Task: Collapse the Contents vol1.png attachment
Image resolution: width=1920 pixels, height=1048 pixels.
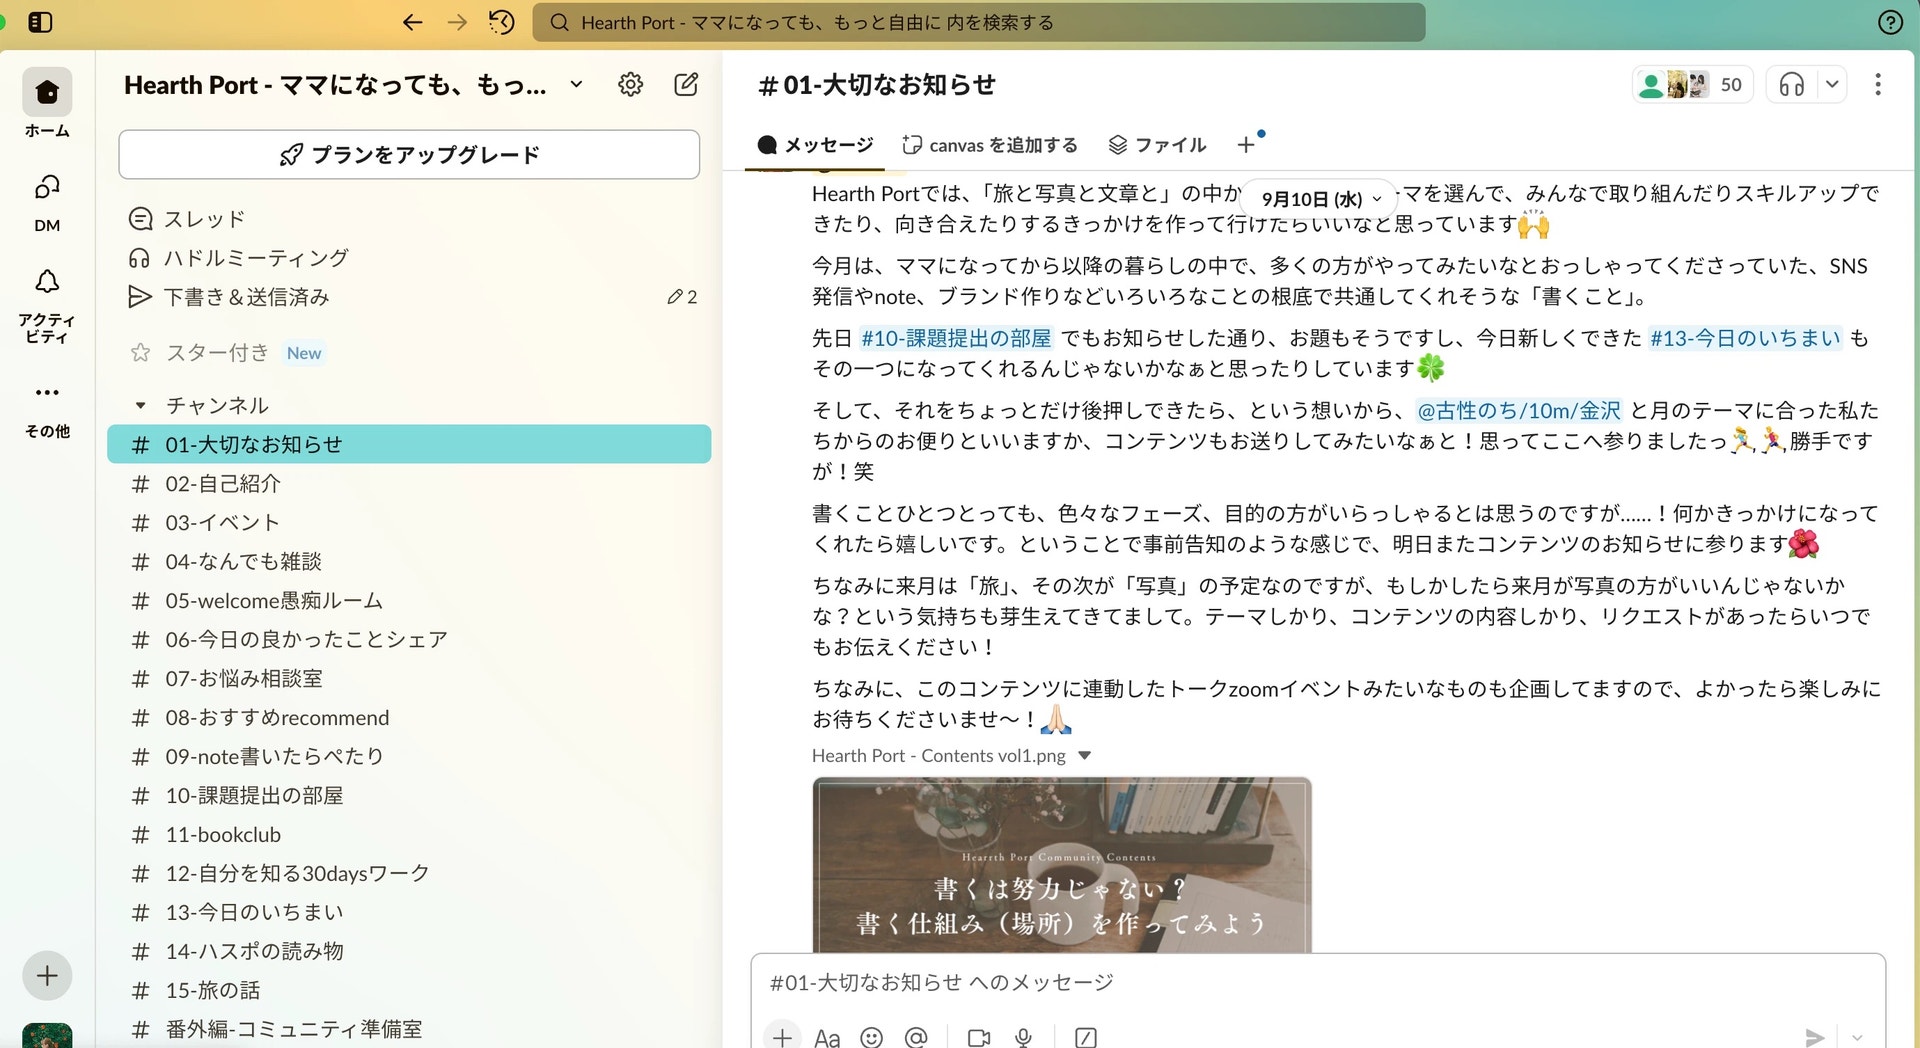Action: [x=1085, y=756]
